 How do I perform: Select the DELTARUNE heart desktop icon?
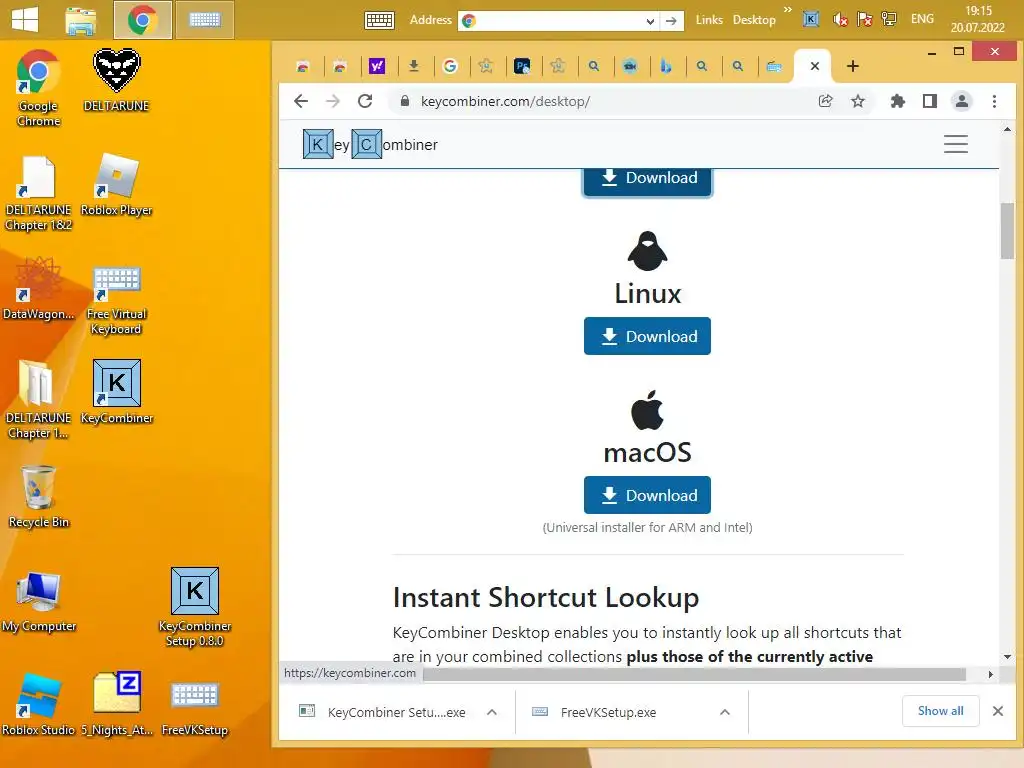pos(116,80)
